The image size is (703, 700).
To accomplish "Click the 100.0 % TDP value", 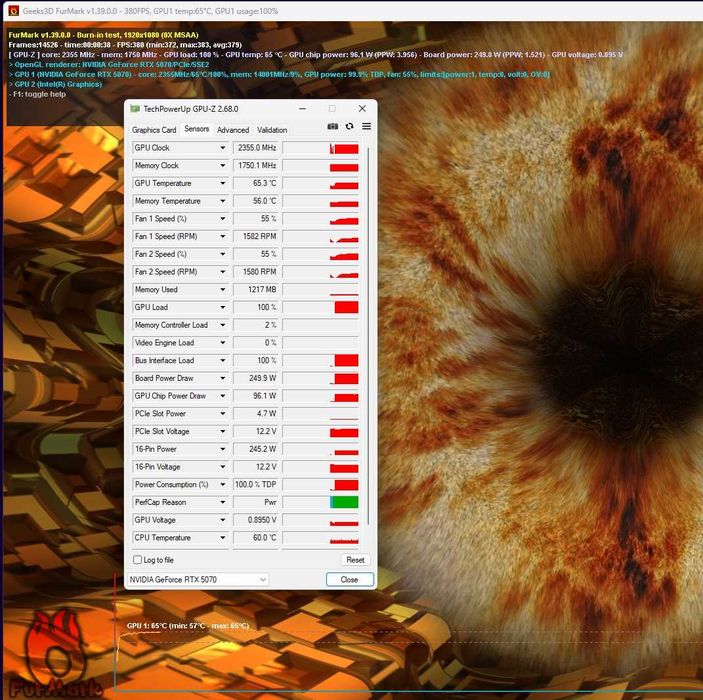I will point(256,484).
